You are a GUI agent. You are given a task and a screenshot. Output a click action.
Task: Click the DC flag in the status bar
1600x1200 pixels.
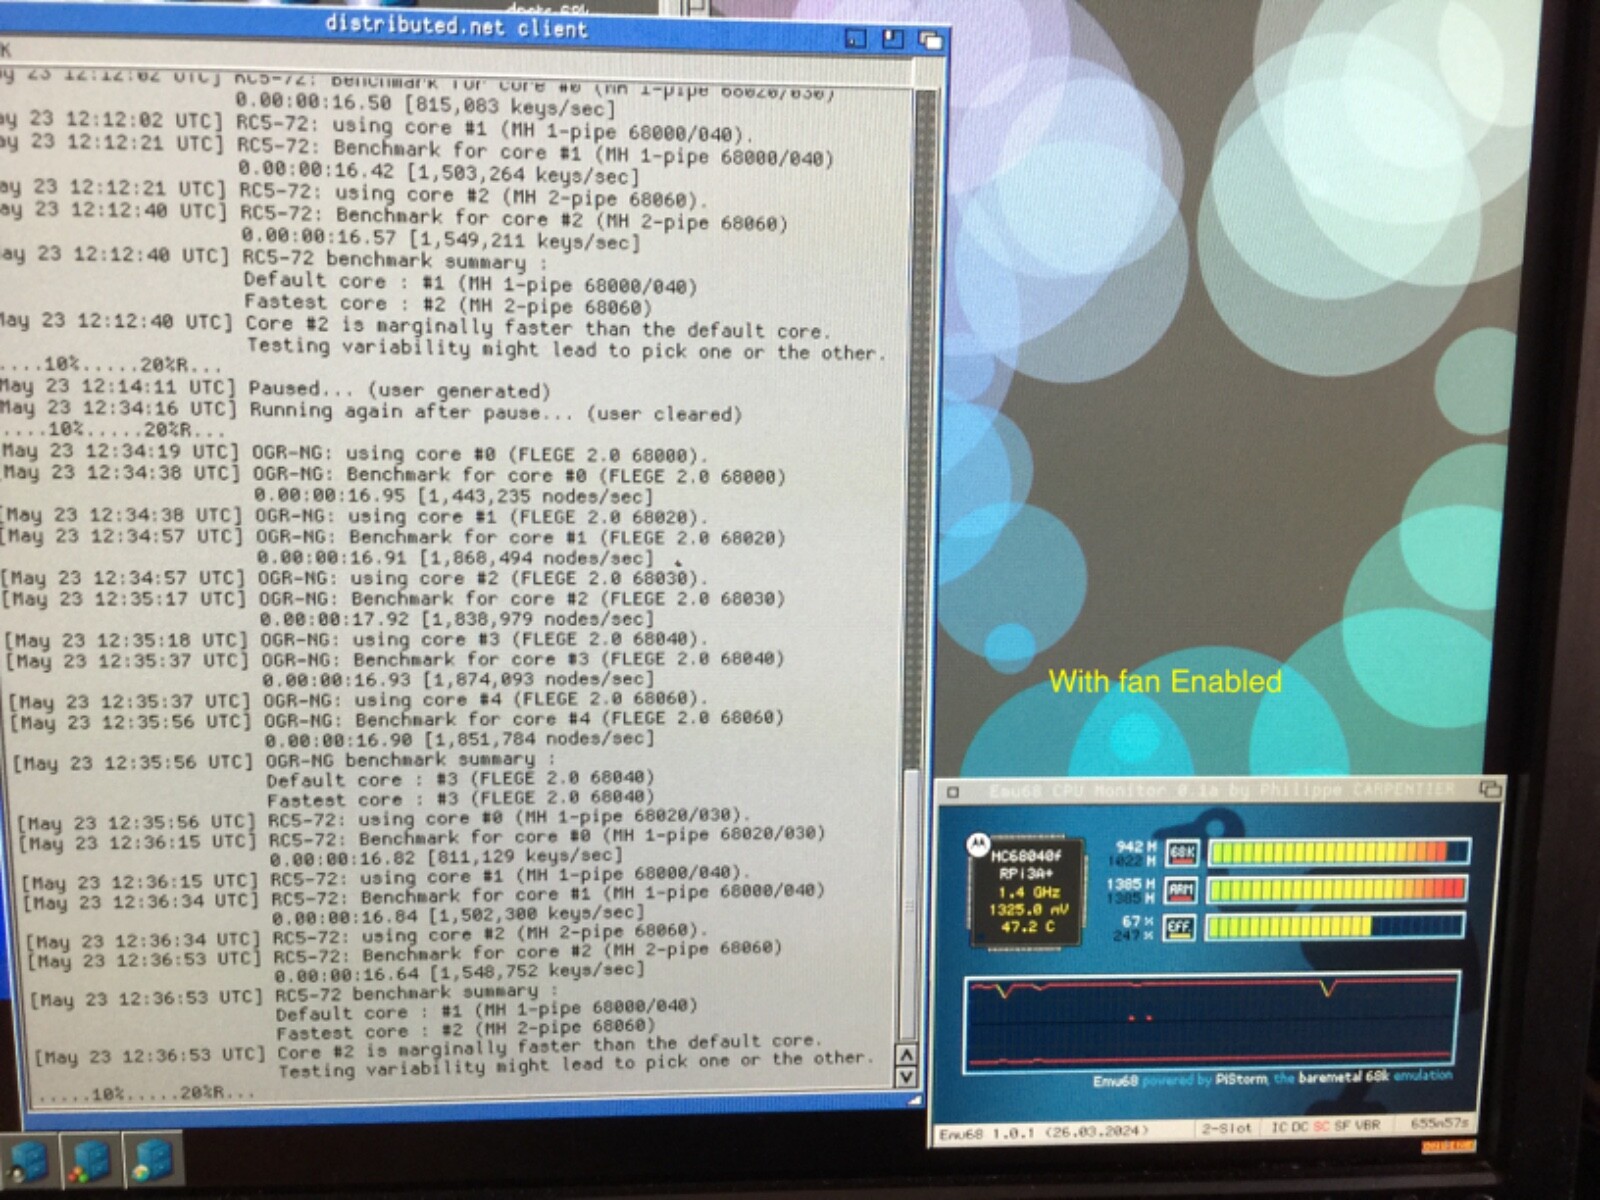pos(1299,1126)
